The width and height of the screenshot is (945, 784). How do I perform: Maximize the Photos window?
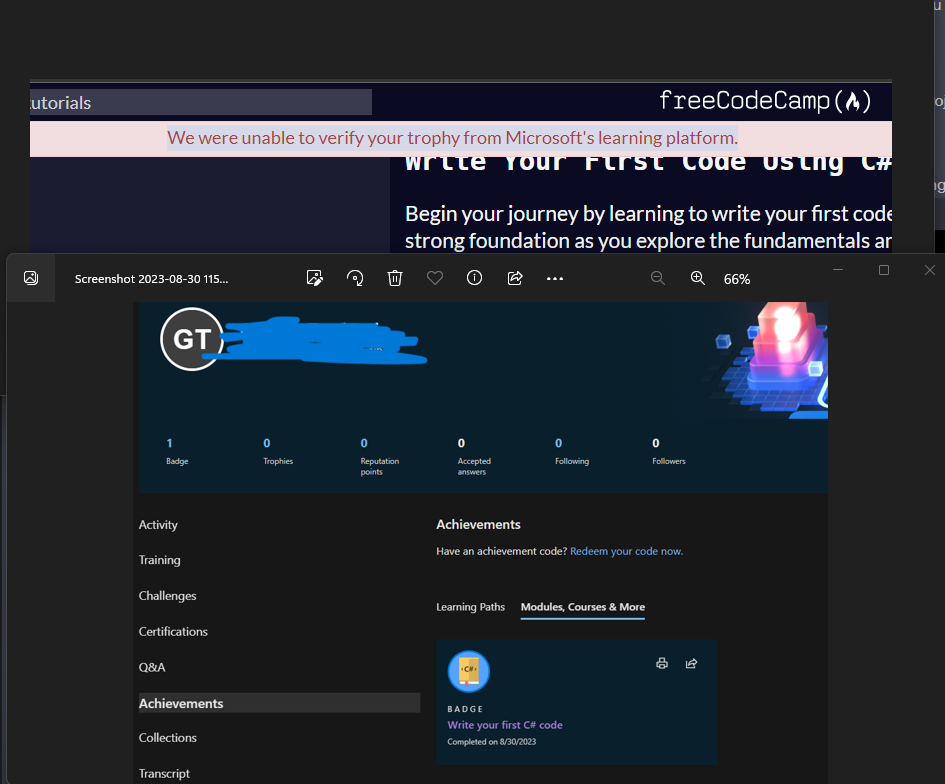[884, 270]
